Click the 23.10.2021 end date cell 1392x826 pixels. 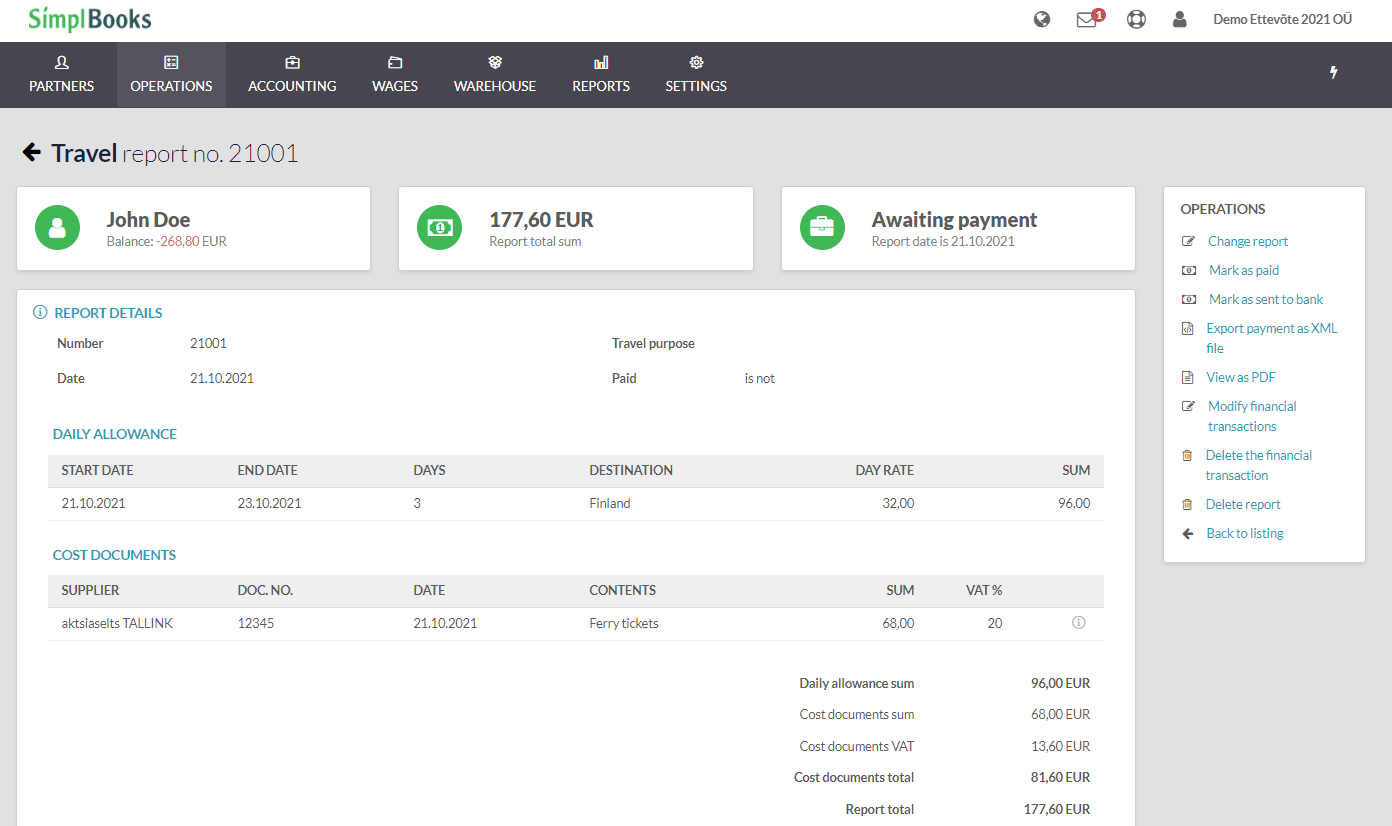click(269, 503)
